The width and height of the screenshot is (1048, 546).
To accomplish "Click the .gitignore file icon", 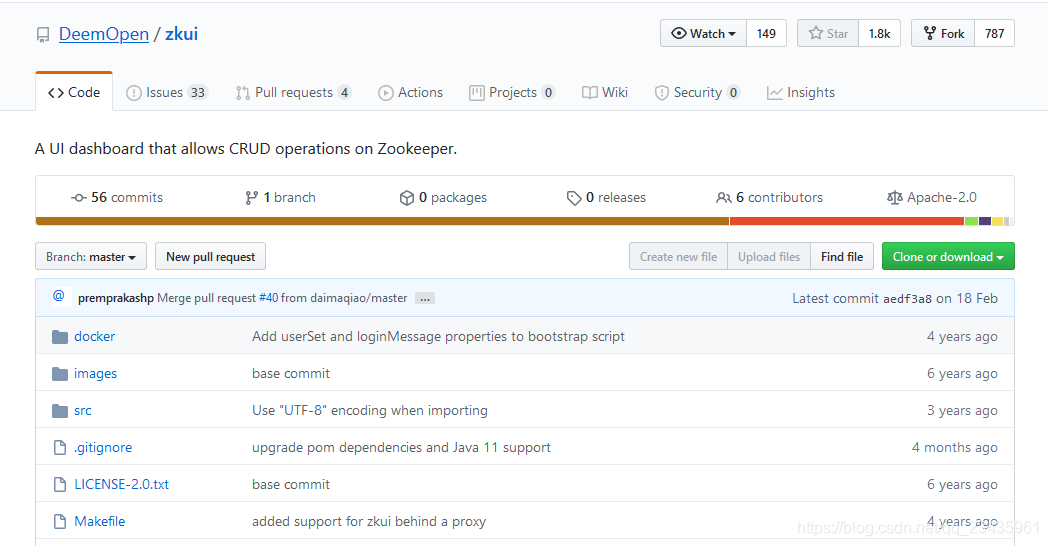I will (x=60, y=447).
